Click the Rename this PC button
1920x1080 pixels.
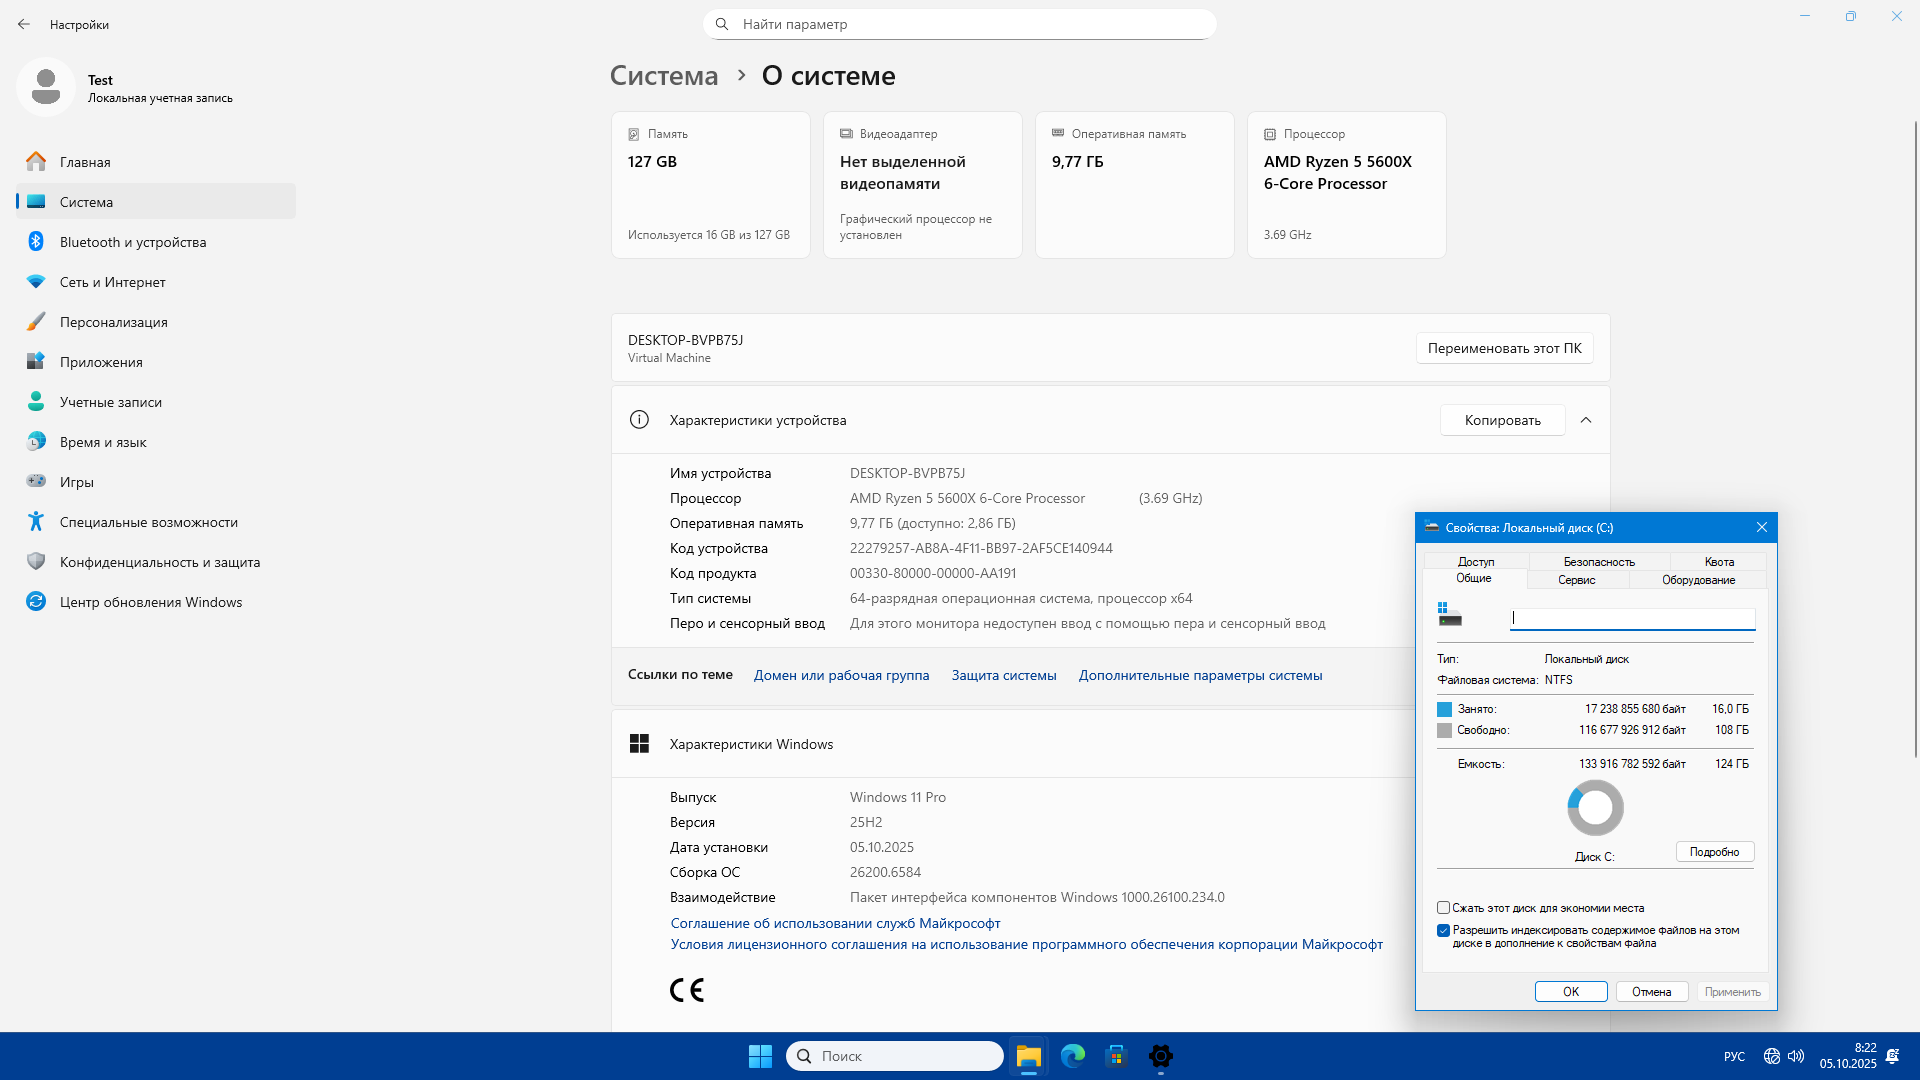[1504, 348]
